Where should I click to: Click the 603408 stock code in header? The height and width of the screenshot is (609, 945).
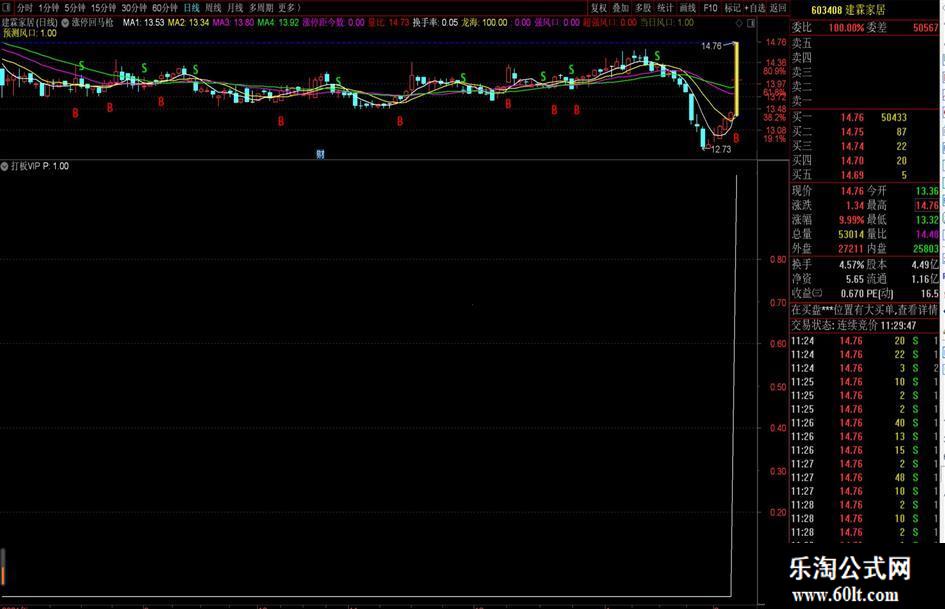point(826,10)
